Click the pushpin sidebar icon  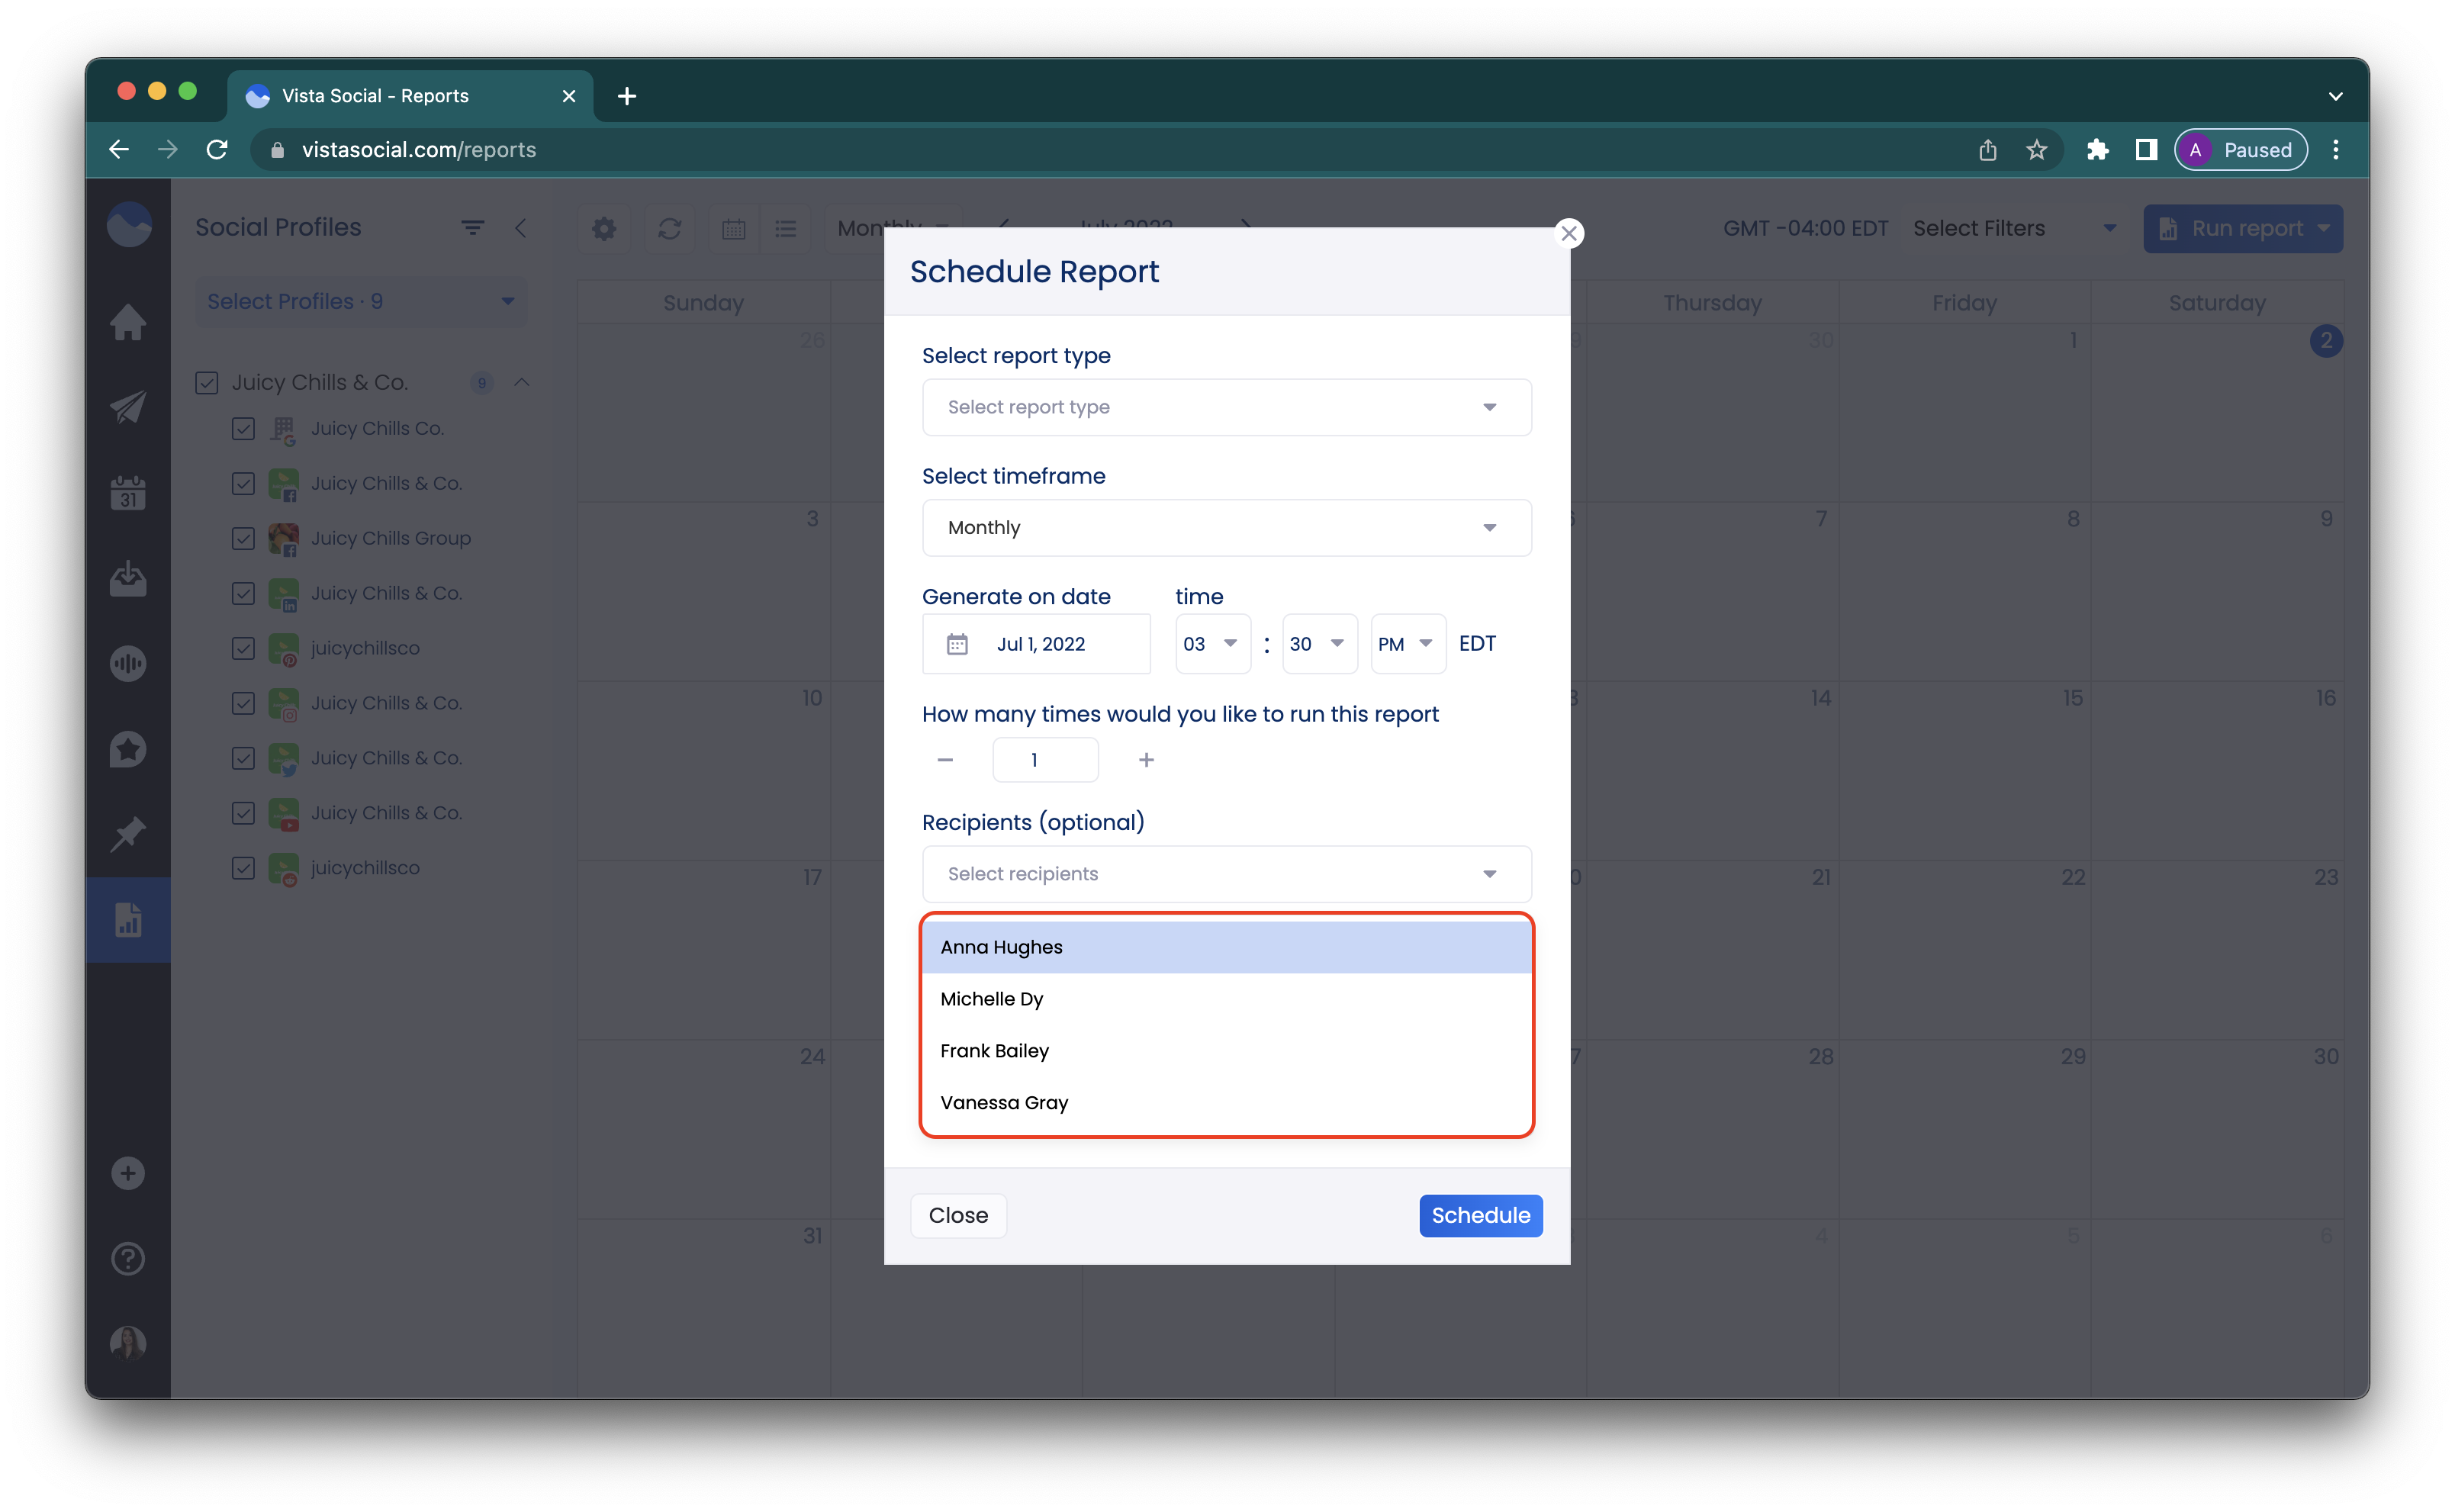128,834
